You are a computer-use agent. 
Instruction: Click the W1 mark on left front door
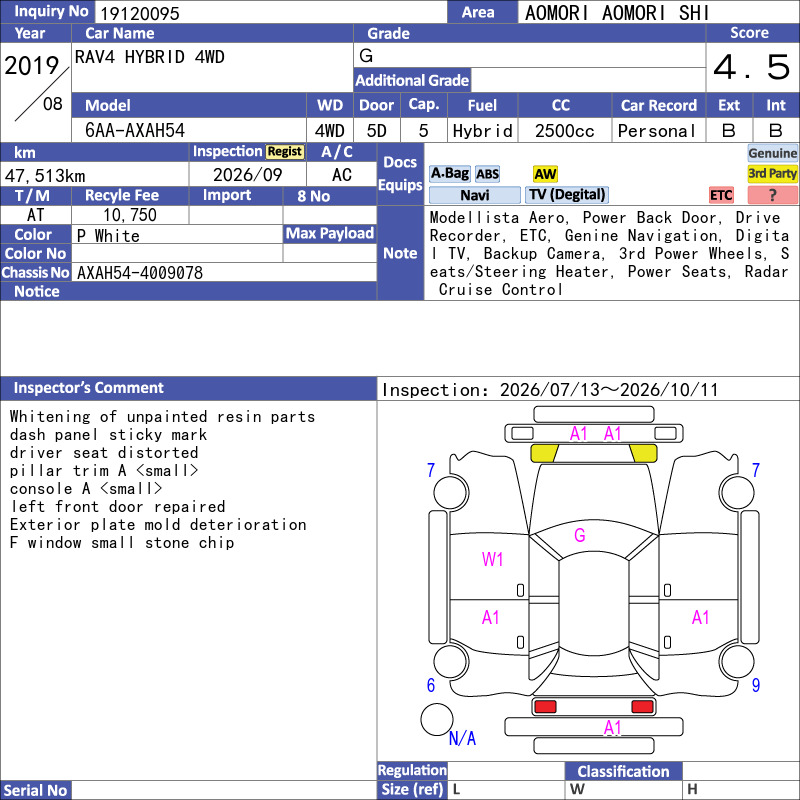[x=492, y=559]
